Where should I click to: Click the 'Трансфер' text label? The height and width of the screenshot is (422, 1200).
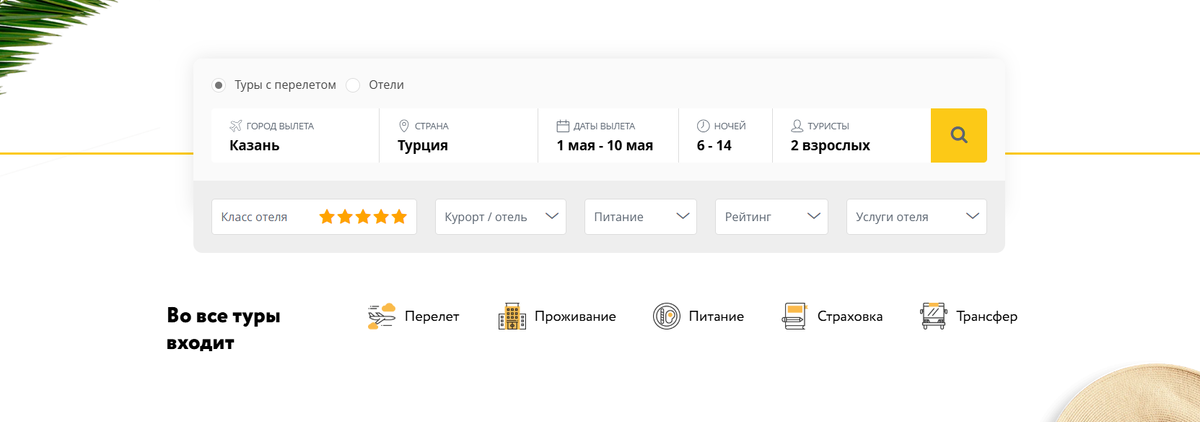pos(987,317)
